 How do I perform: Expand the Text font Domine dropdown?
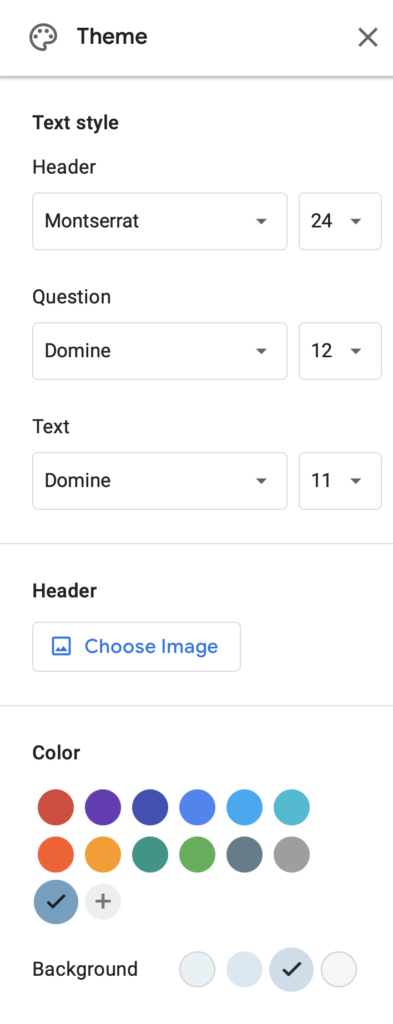tap(160, 481)
